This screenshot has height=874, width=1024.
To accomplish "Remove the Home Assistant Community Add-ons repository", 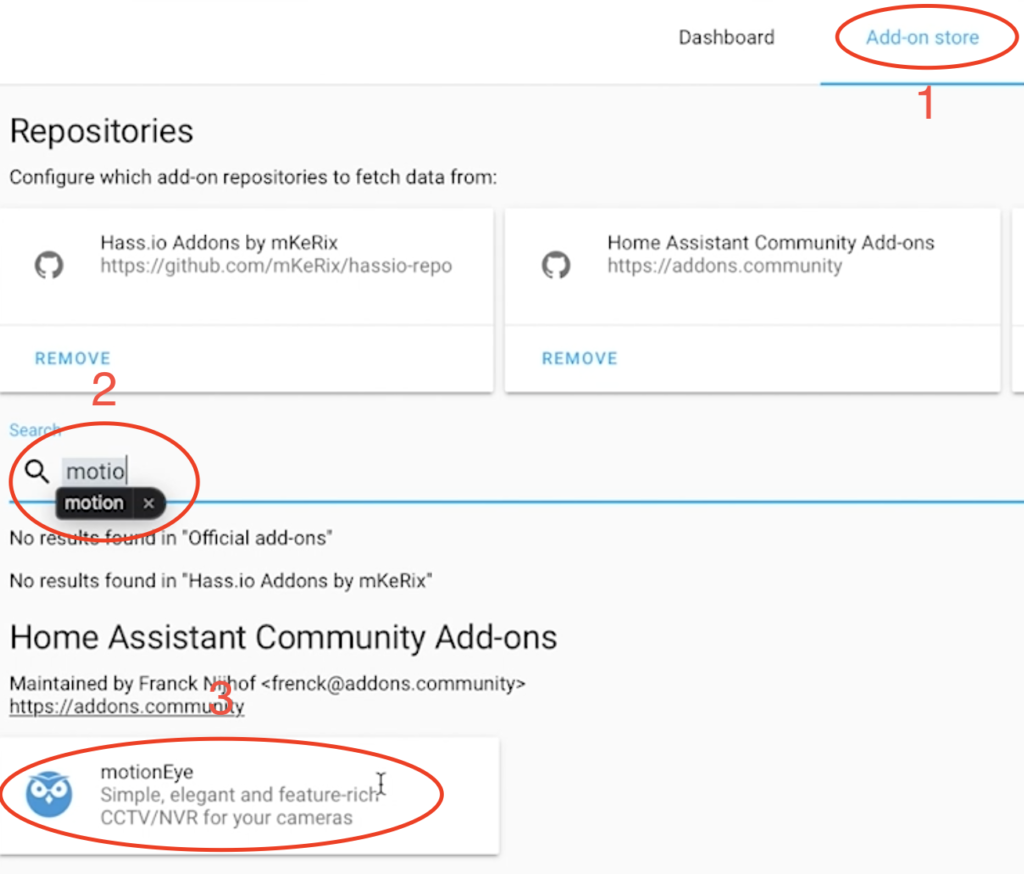I will coord(579,358).
